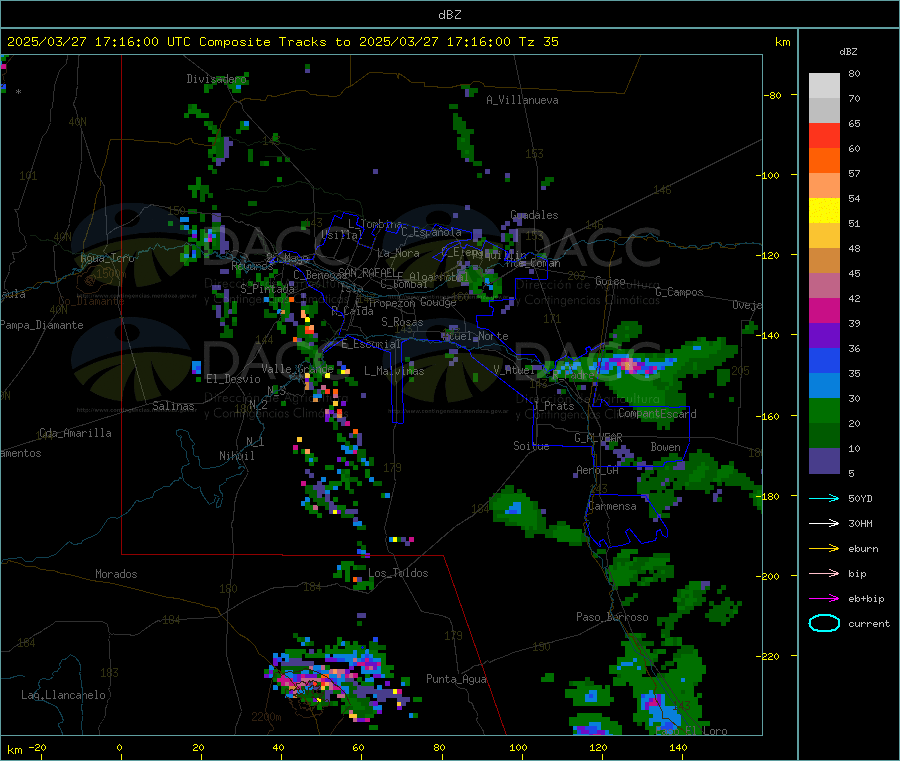Click the slate purple swatch at 10 dBZ
Screen dimensions: 900x761
pos(824,461)
